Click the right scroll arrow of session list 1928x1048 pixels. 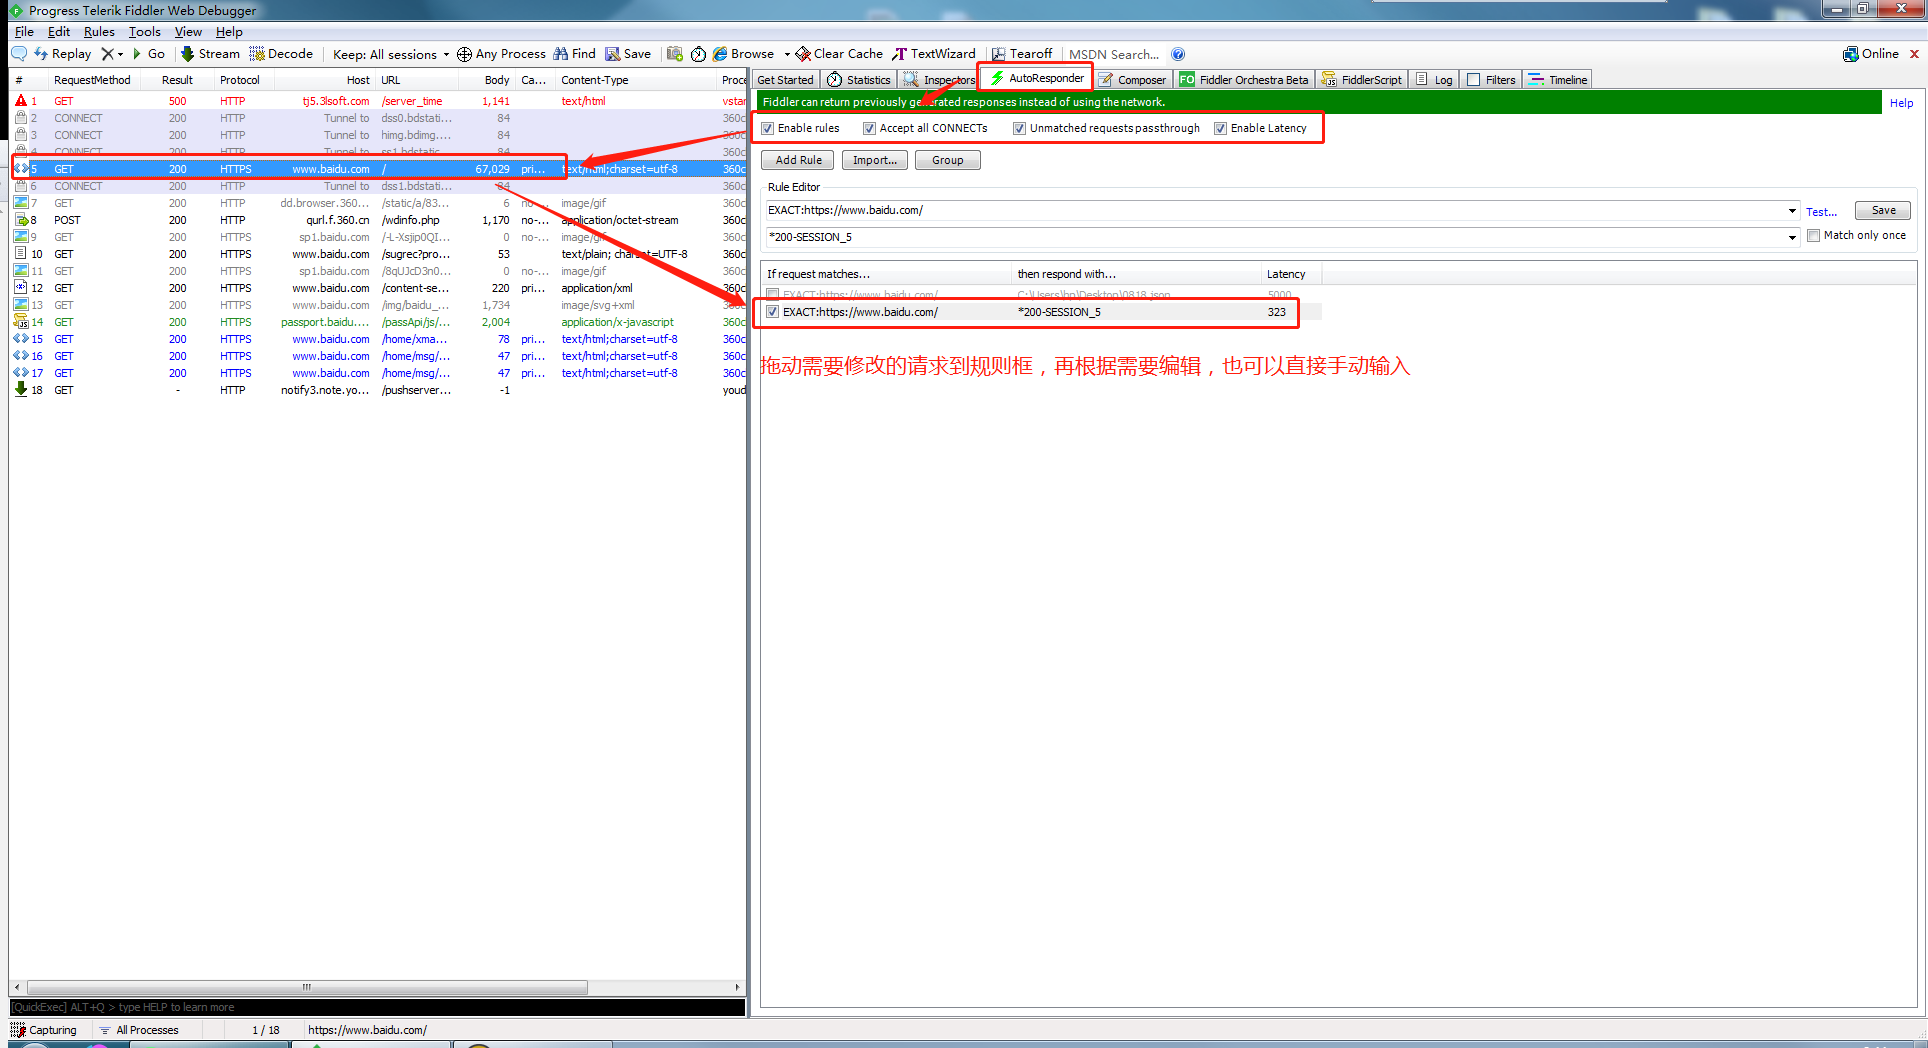[738, 987]
